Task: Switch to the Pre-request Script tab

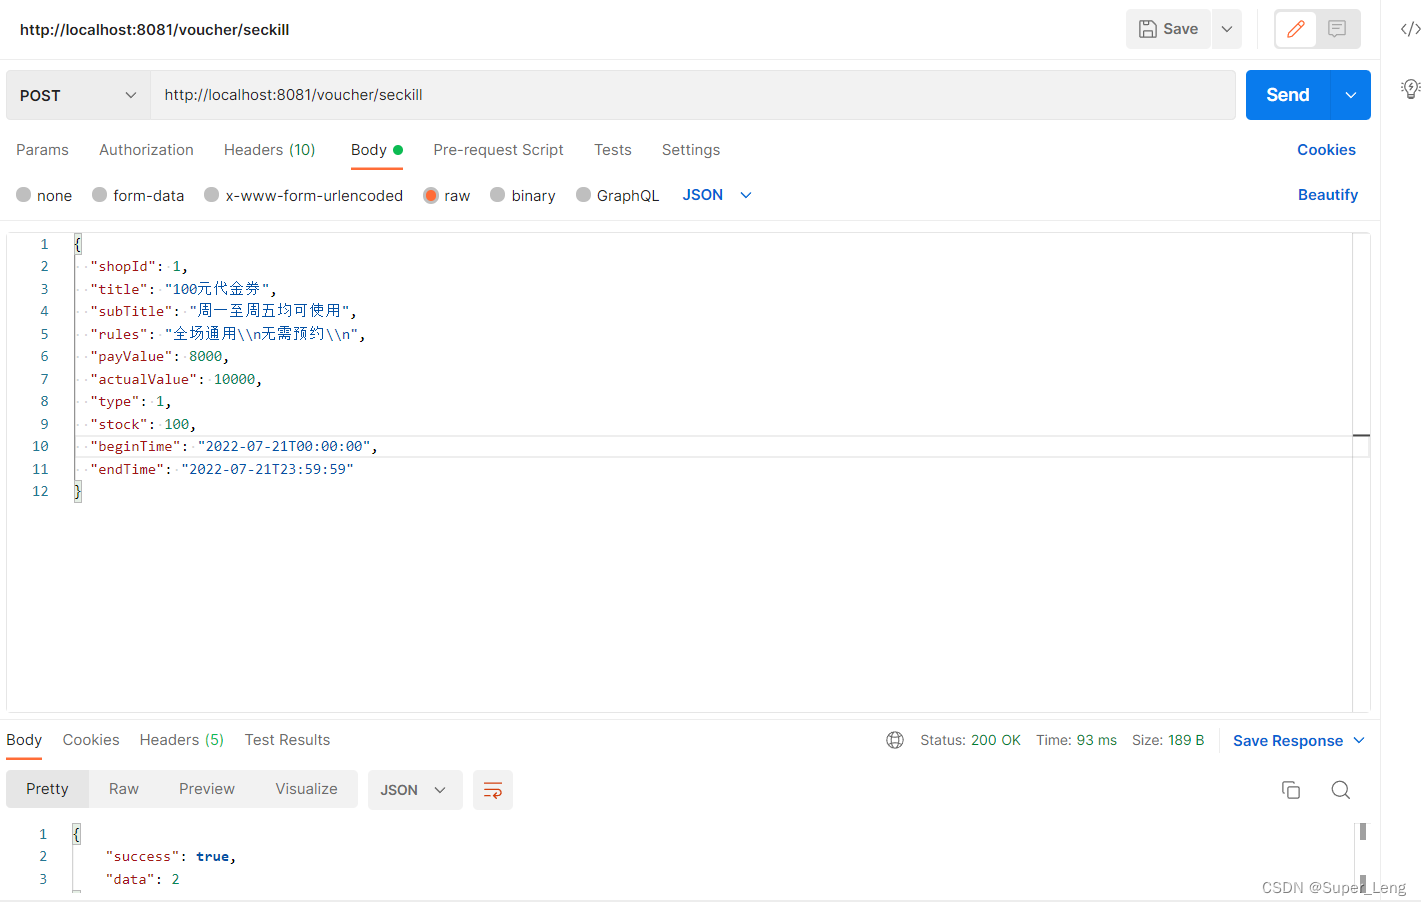Action: click(498, 150)
